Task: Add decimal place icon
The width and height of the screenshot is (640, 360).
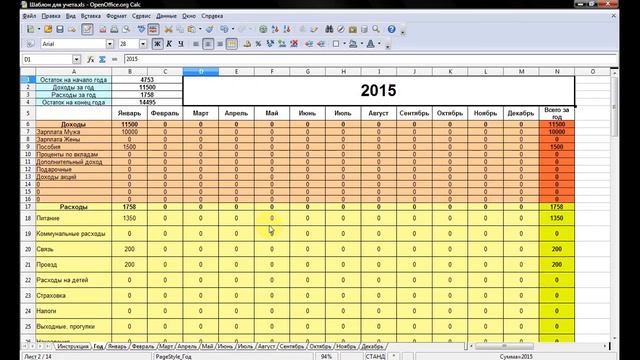Action: pyautogui.click(x=282, y=44)
